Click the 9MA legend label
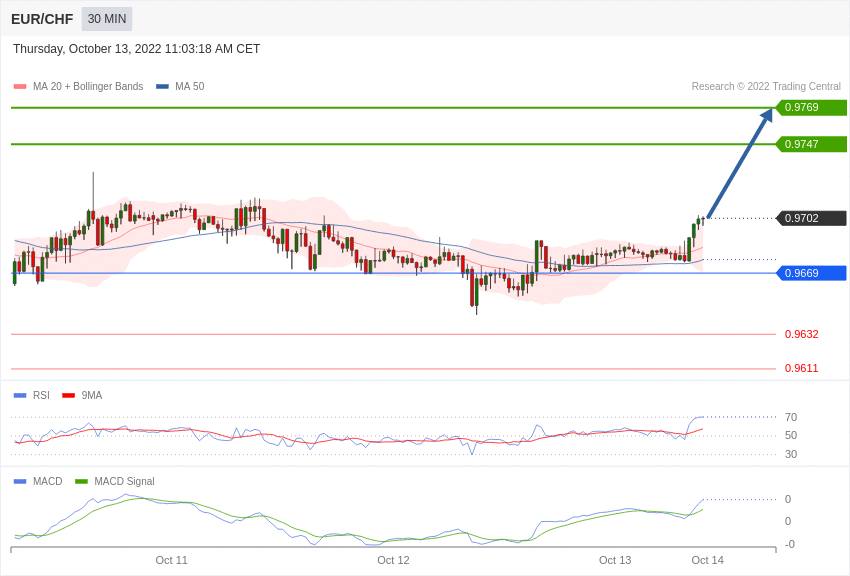 click(x=92, y=396)
